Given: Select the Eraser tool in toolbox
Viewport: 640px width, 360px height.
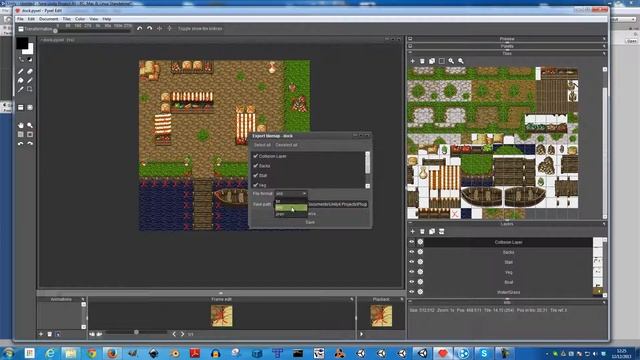Looking at the screenshot, I should 30,71.
